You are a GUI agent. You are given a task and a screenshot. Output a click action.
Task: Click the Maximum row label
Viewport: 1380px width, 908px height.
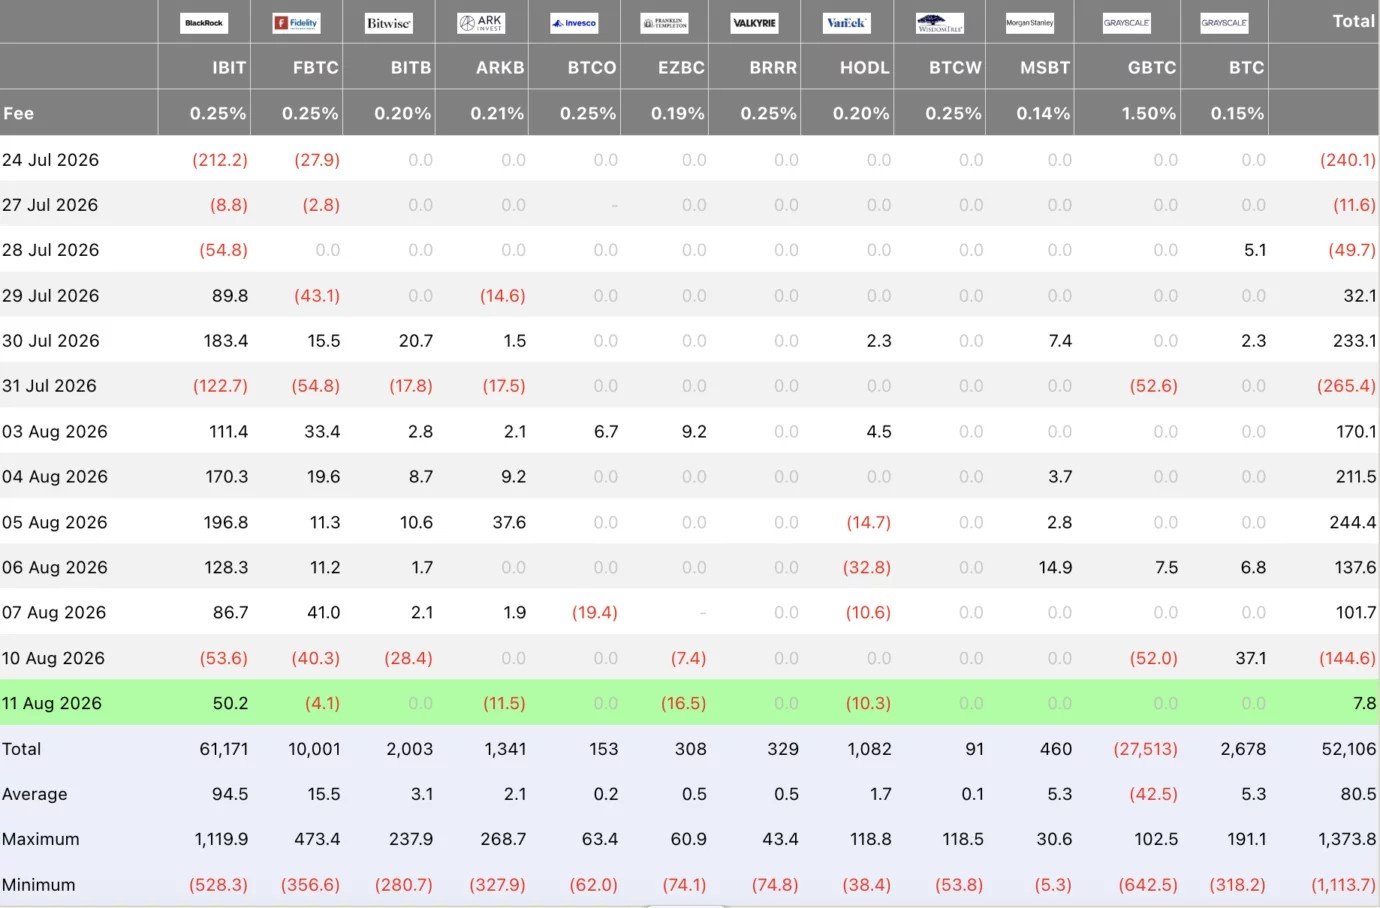(40, 839)
